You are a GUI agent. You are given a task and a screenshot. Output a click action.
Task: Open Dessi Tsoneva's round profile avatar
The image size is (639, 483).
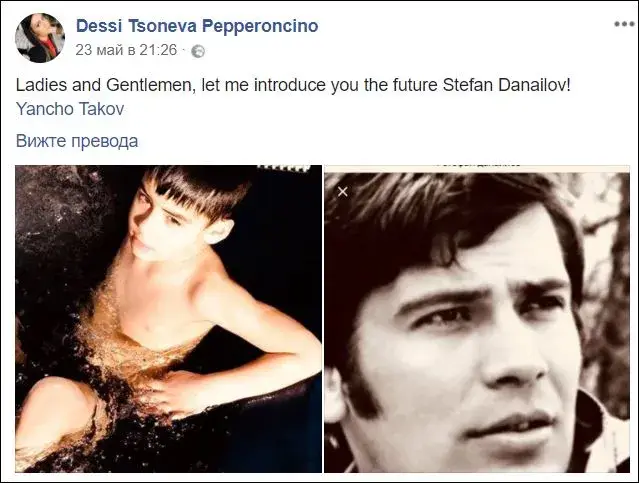point(40,38)
